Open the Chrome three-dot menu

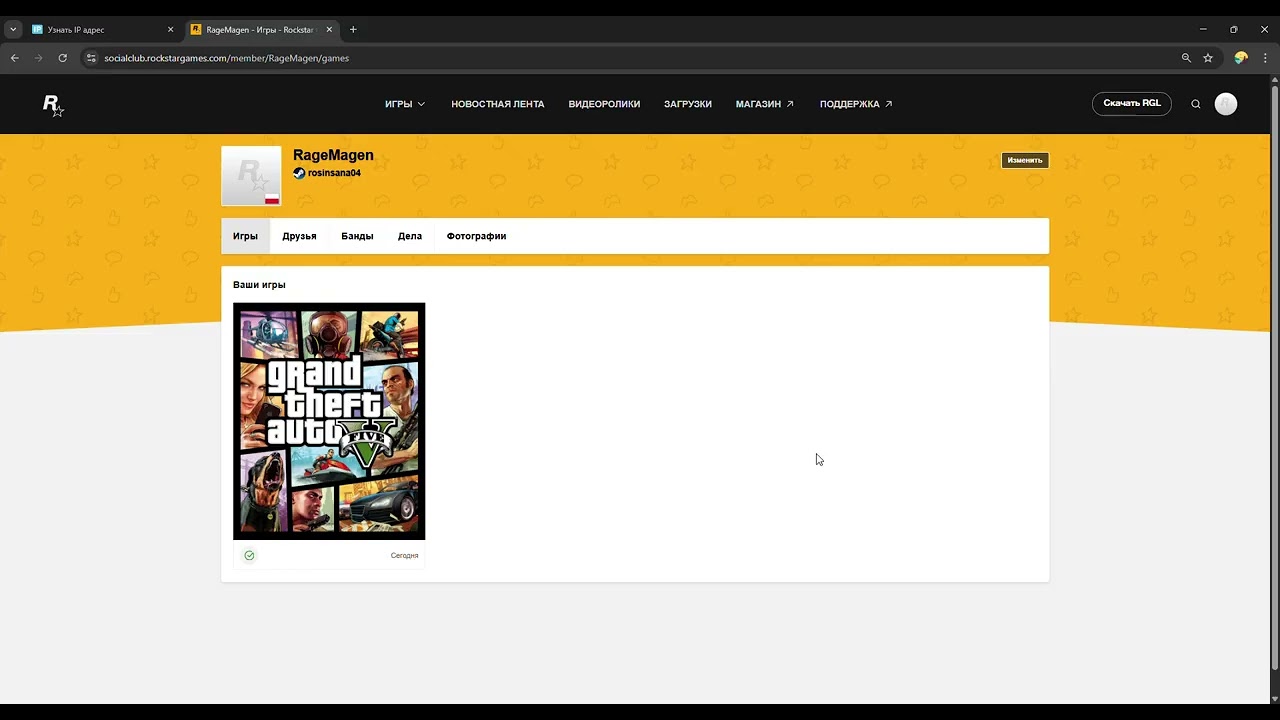[x=1265, y=58]
